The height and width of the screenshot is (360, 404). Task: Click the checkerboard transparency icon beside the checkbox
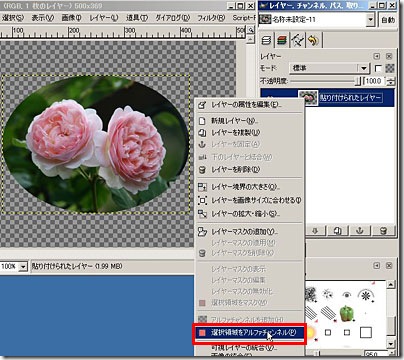[x=390, y=68]
